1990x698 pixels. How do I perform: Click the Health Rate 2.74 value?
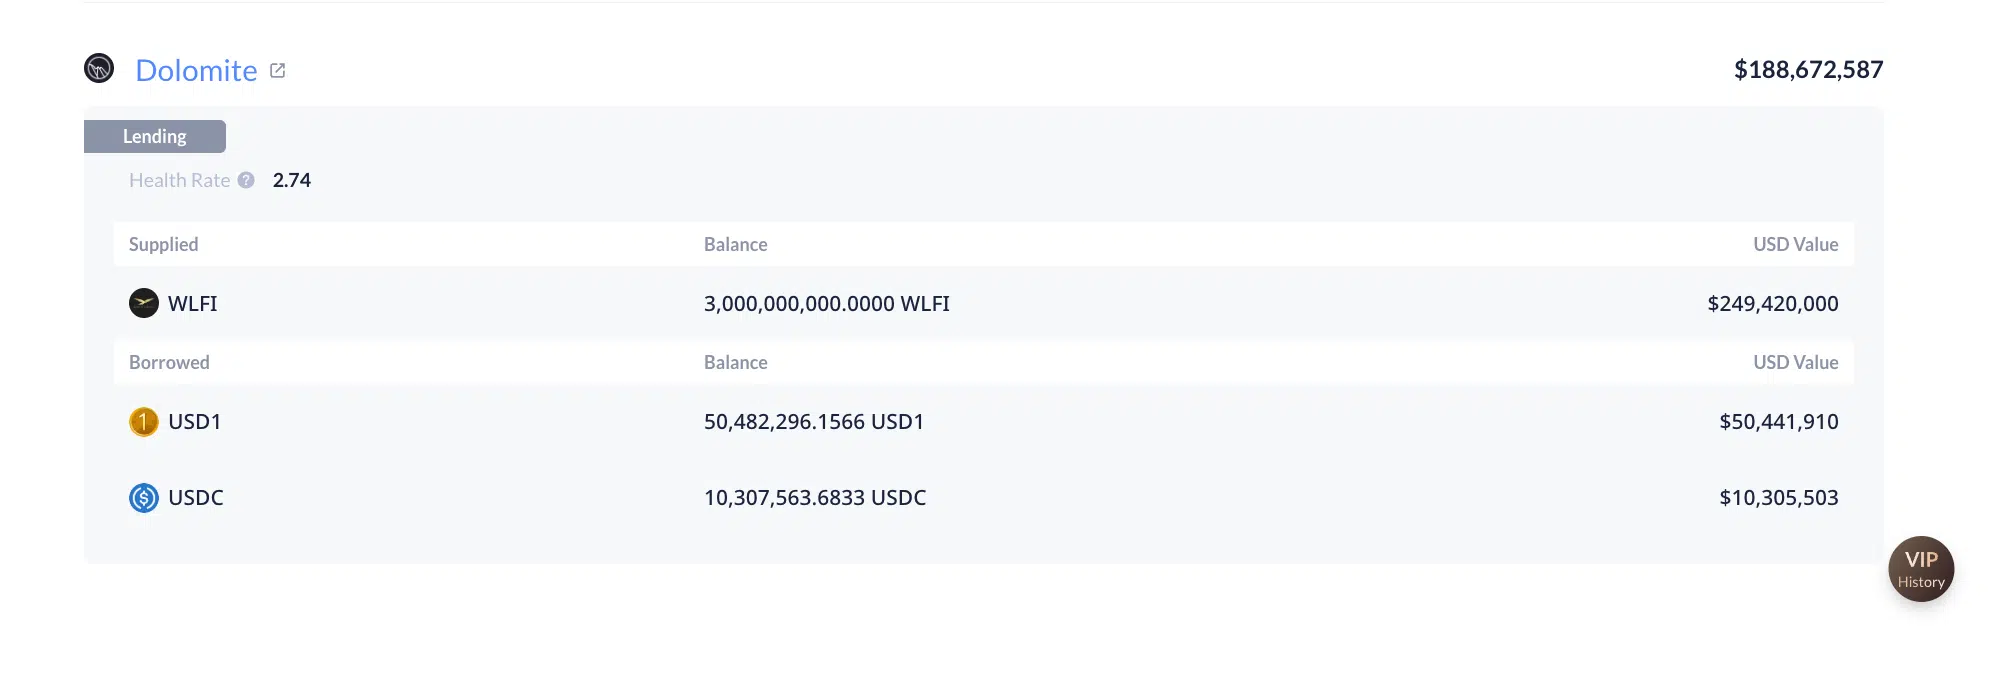click(291, 180)
